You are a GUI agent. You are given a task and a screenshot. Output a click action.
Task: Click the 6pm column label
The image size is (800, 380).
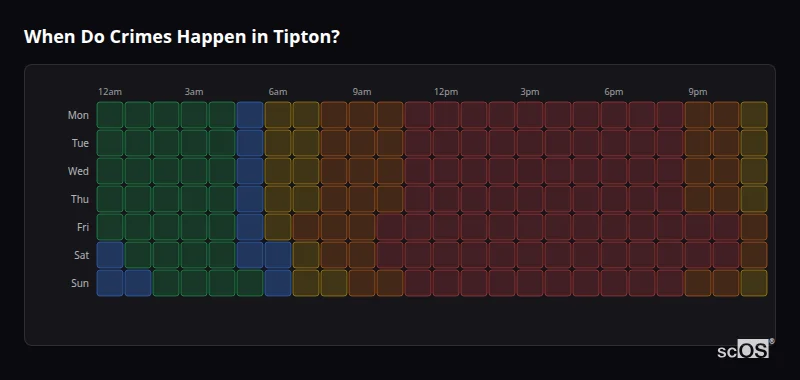[x=614, y=92]
